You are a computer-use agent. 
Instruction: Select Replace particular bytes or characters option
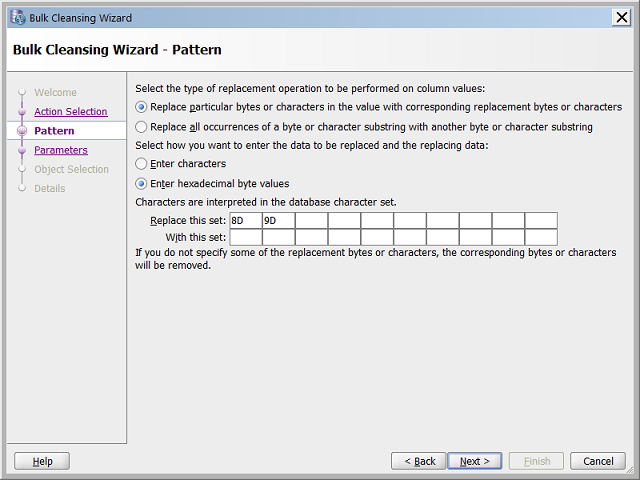[x=142, y=107]
